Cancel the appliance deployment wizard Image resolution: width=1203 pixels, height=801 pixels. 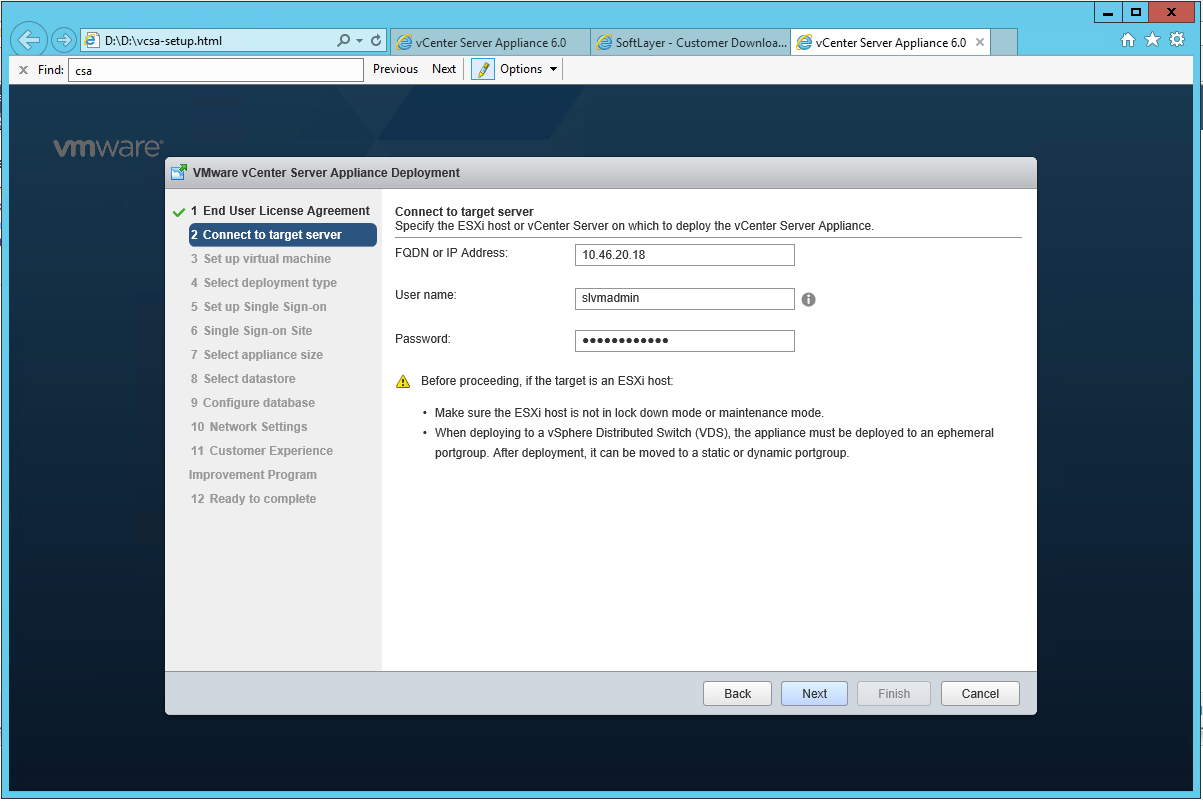980,694
